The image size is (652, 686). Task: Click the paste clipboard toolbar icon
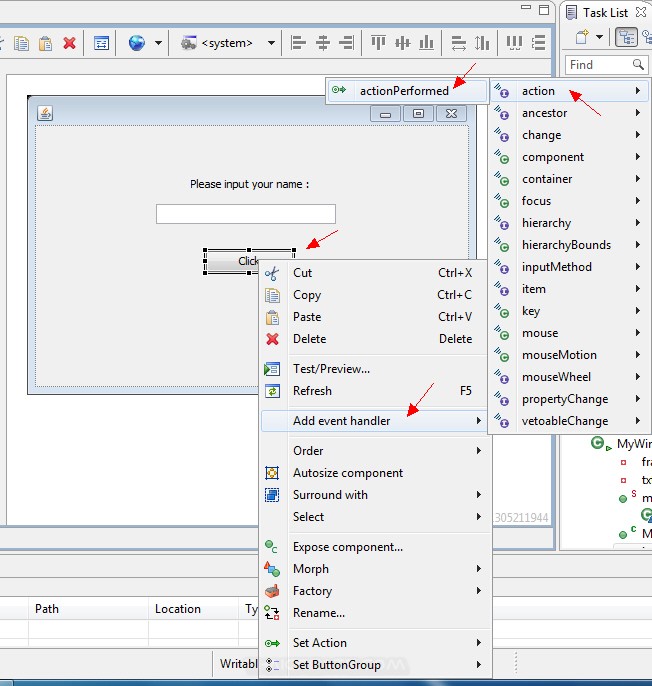point(45,43)
